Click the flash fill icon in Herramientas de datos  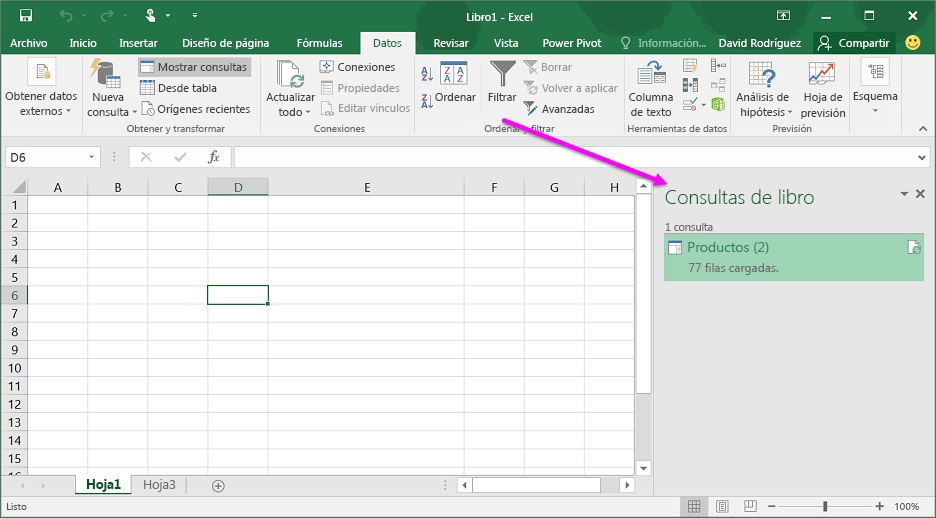(x=690, y=65)
